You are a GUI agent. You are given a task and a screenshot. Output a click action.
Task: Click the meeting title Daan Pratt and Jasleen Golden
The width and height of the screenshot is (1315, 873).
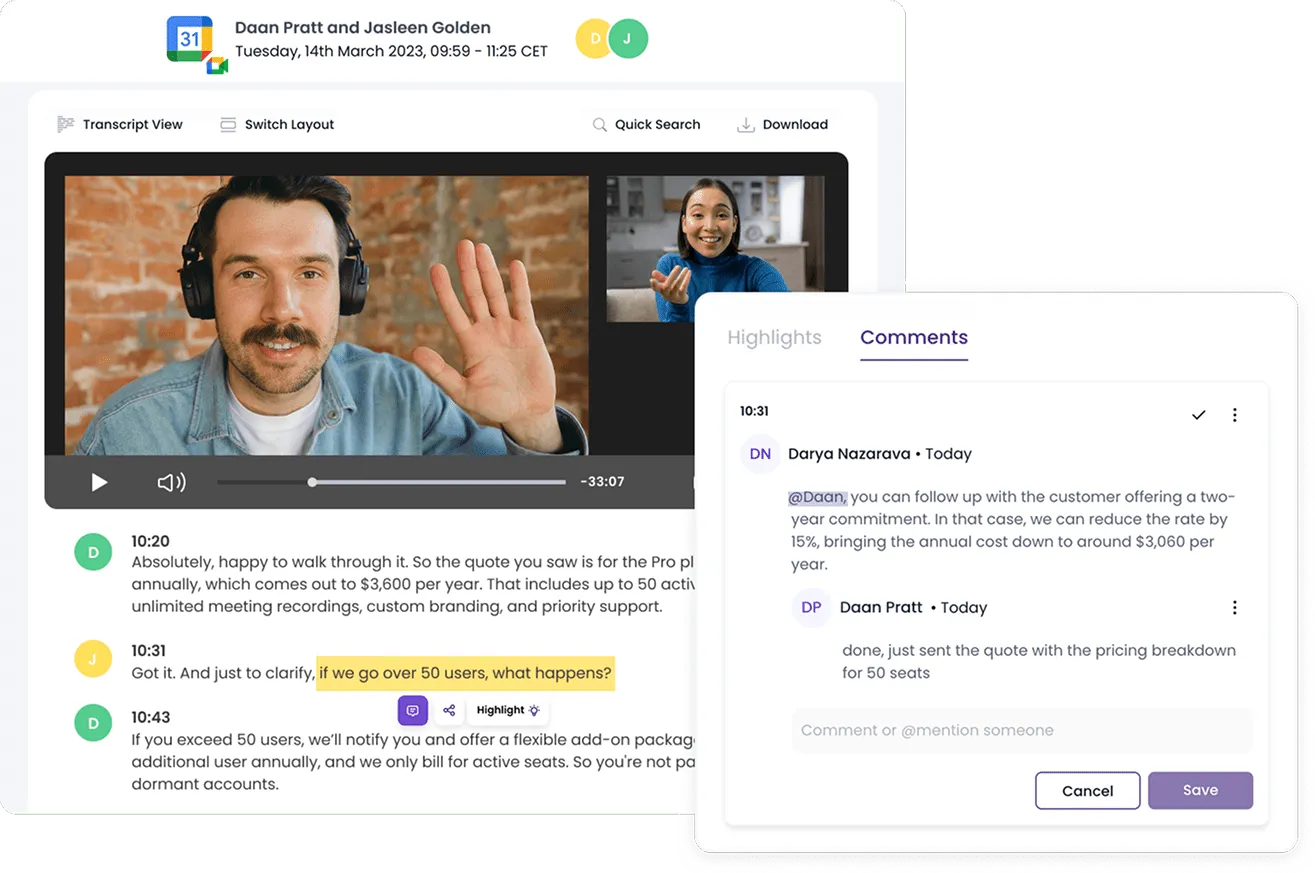point(363,27)
